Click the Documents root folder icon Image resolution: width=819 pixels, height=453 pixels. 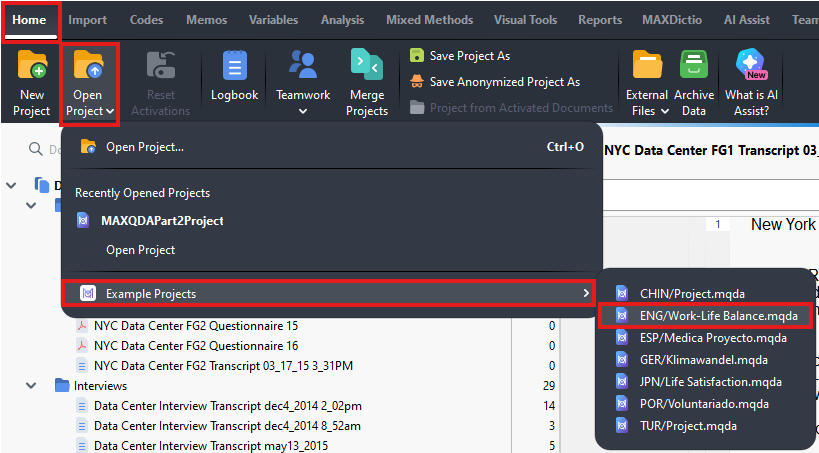[42, 185]
